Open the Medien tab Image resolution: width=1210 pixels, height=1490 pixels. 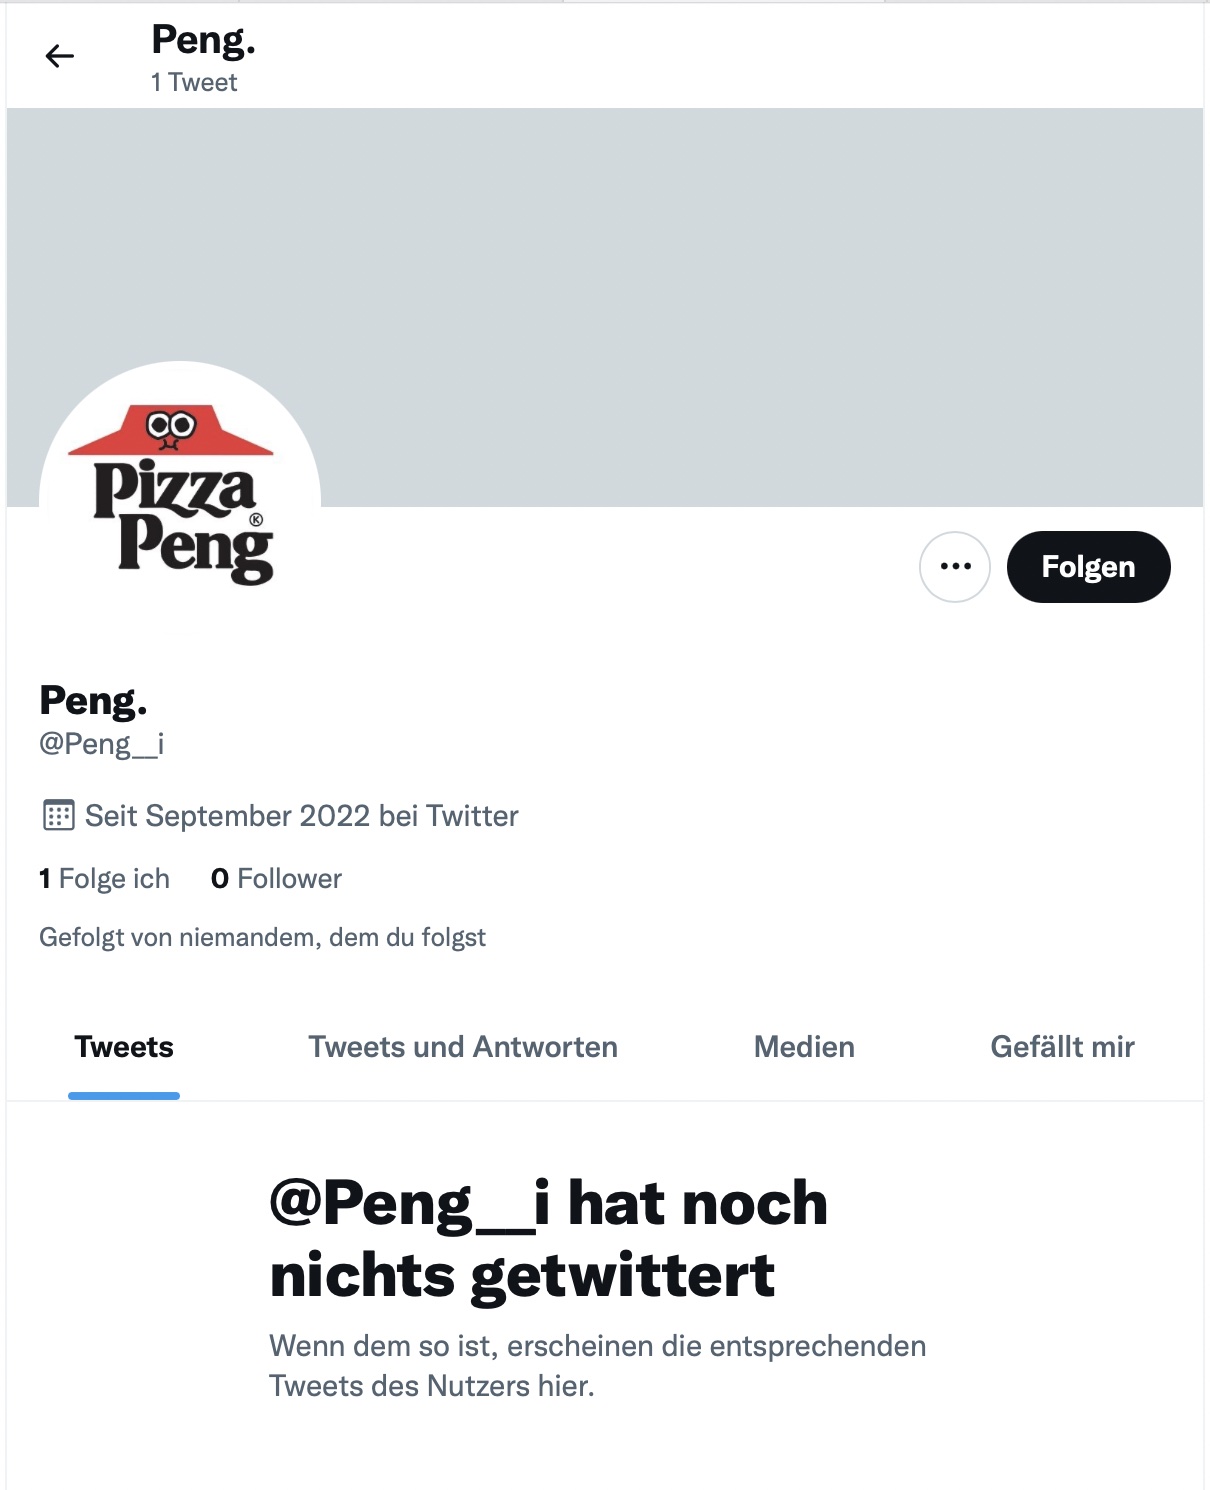(x=804, y=1047)
